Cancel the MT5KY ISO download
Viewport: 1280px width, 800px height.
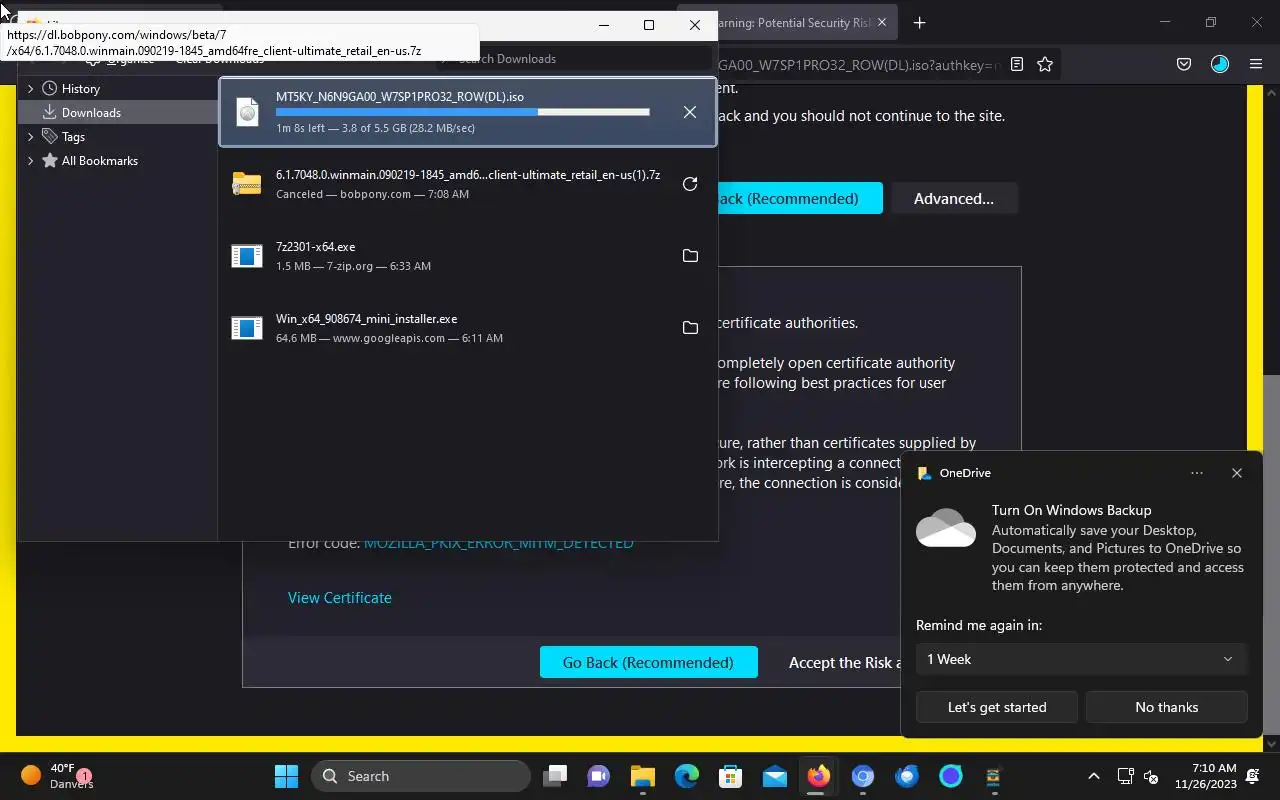click(x=690, y=112)
